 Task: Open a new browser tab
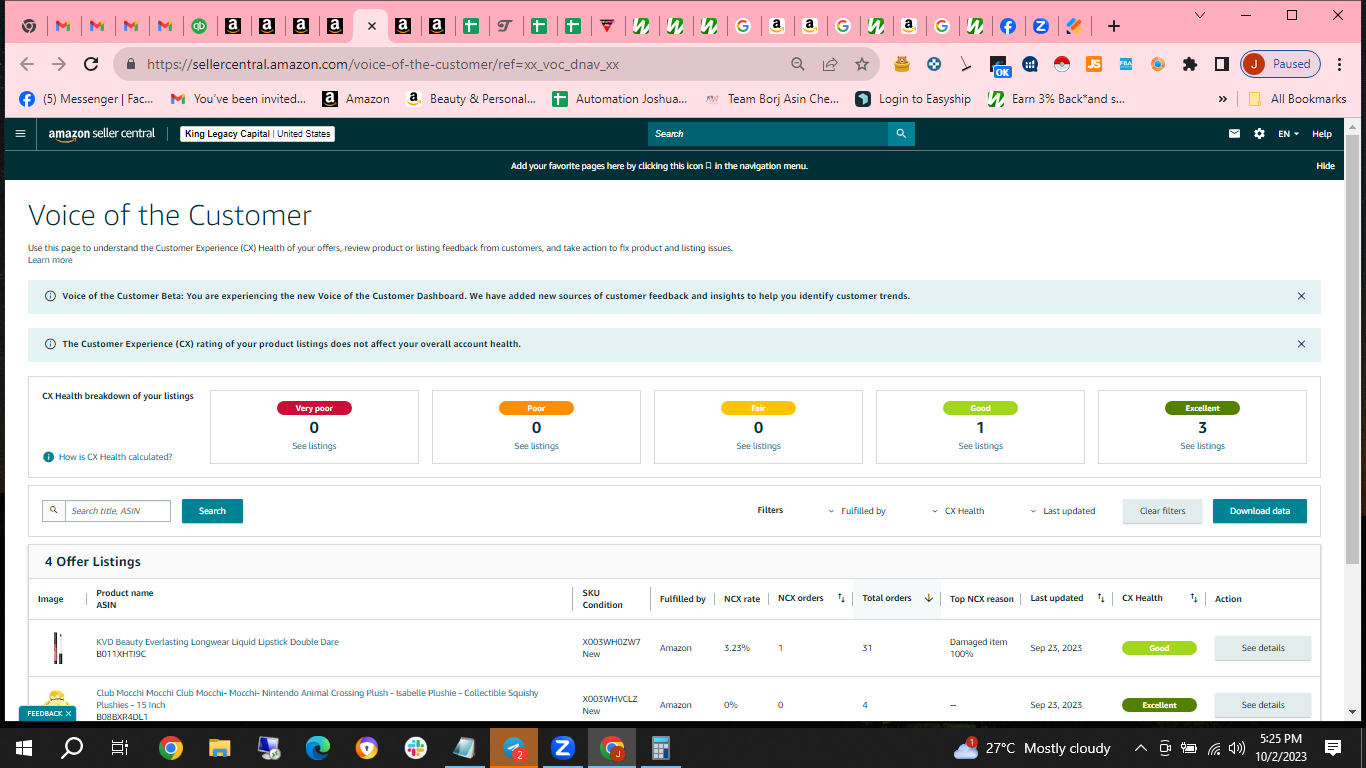(x=1114, y=26)
